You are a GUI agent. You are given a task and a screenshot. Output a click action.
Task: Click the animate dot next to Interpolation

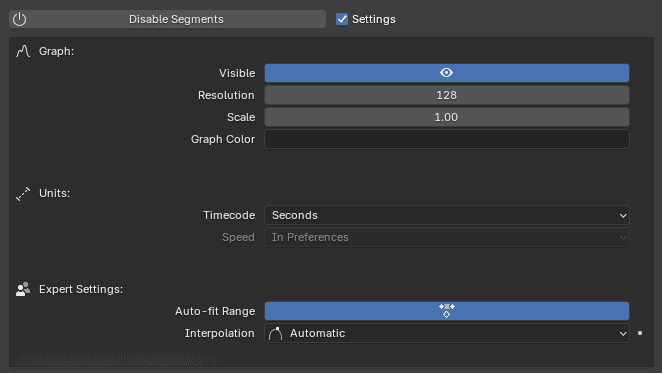(x=640, y=333)
